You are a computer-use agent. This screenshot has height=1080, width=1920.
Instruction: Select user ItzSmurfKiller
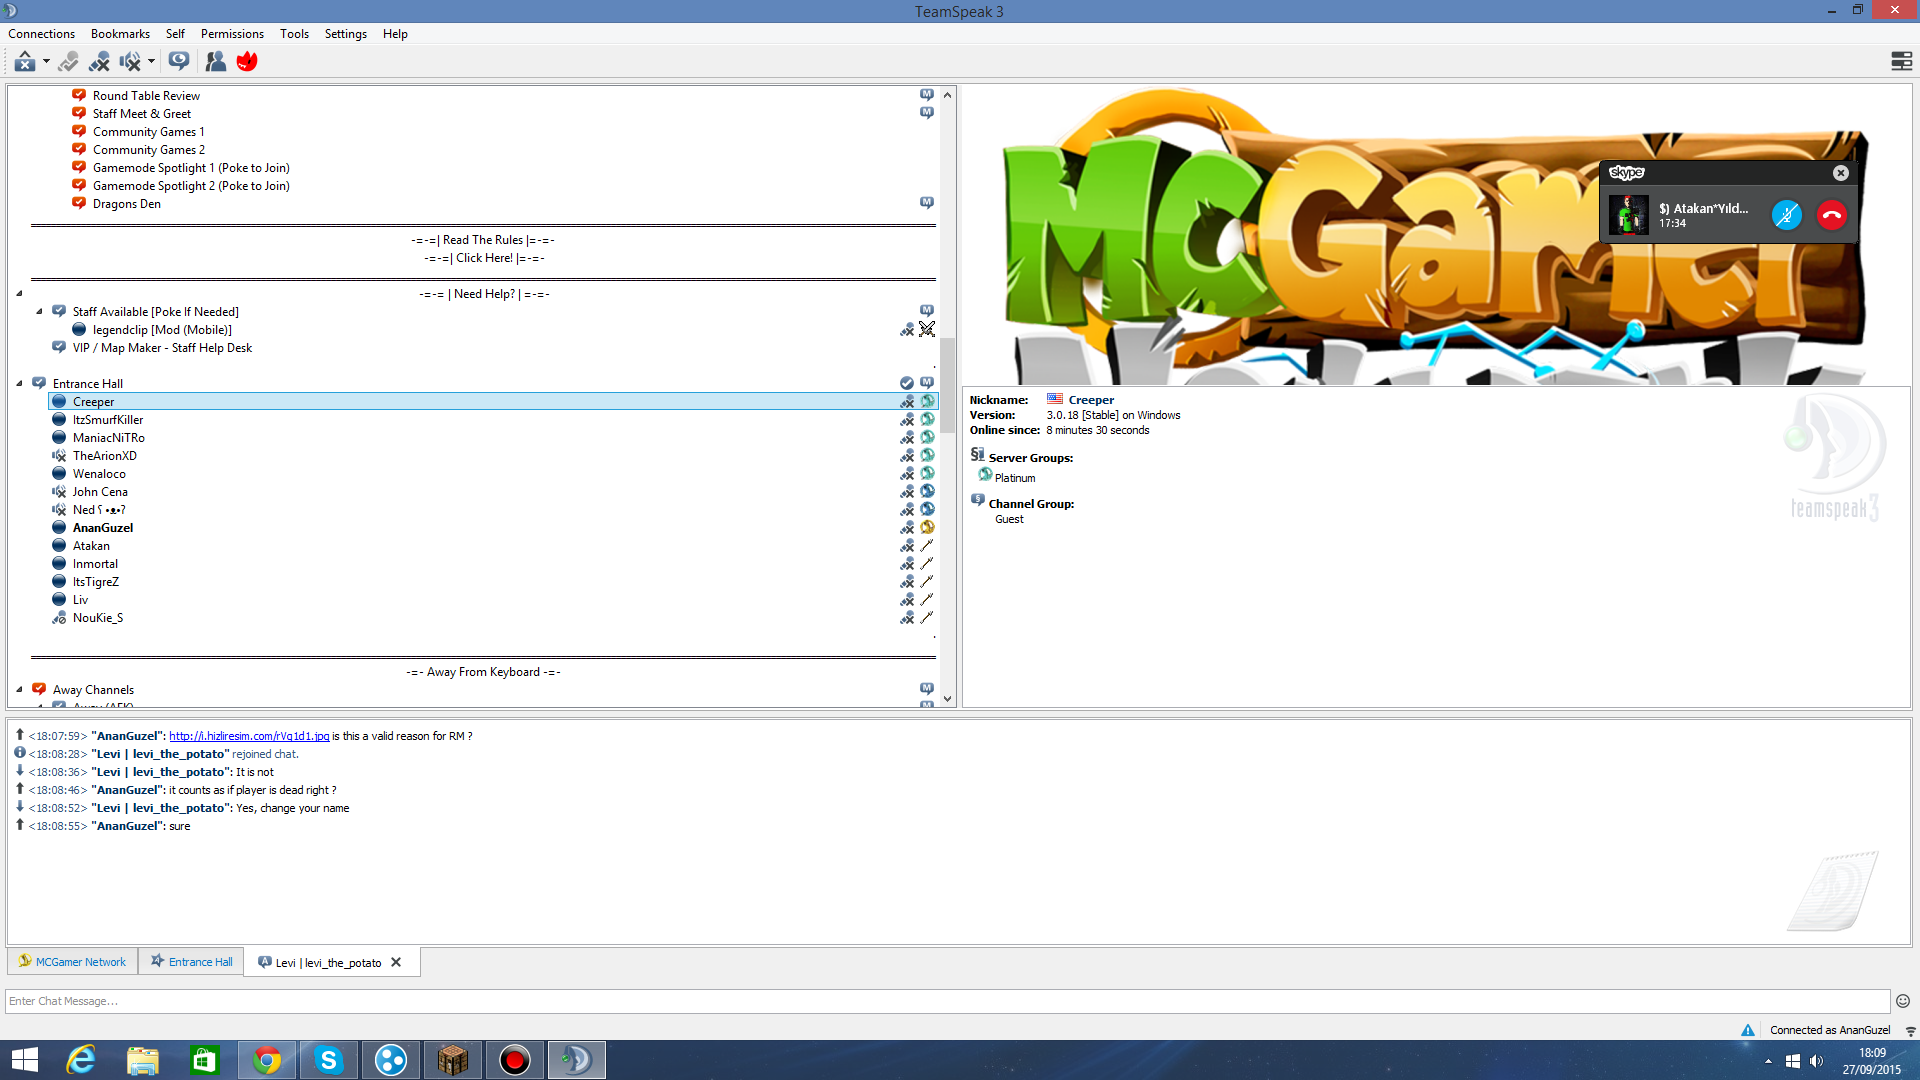point(108,420)
